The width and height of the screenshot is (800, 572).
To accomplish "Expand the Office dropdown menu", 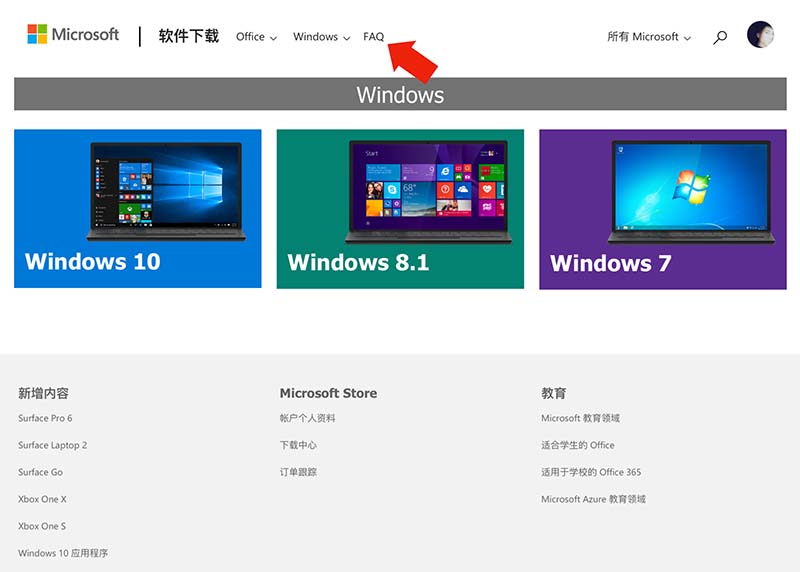I will (256, 37).
